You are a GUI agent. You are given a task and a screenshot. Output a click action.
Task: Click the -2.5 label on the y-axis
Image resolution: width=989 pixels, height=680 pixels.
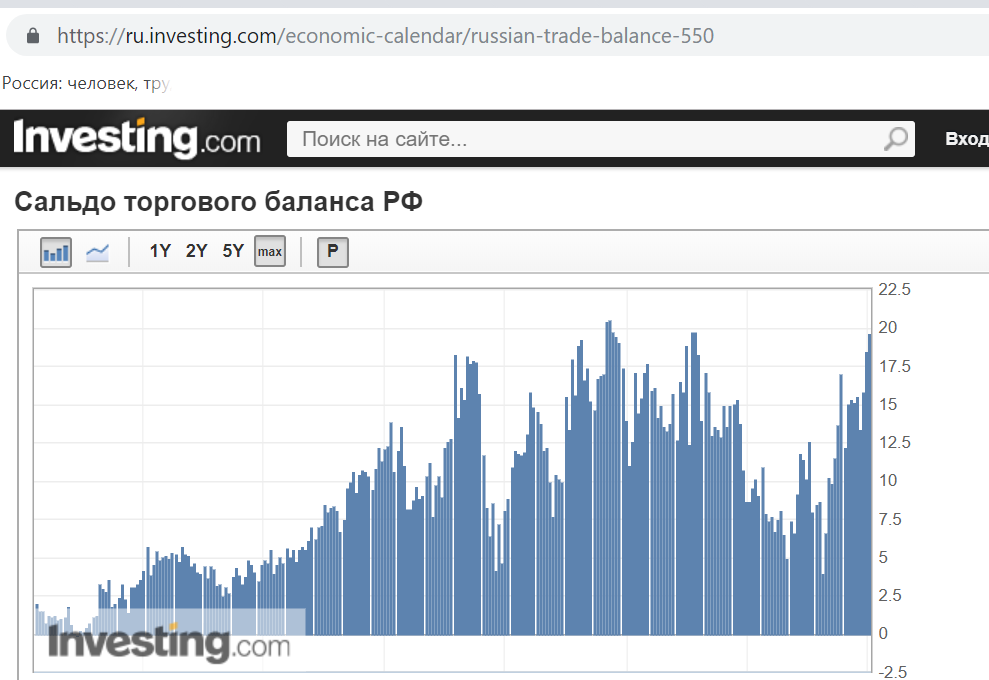893,671
